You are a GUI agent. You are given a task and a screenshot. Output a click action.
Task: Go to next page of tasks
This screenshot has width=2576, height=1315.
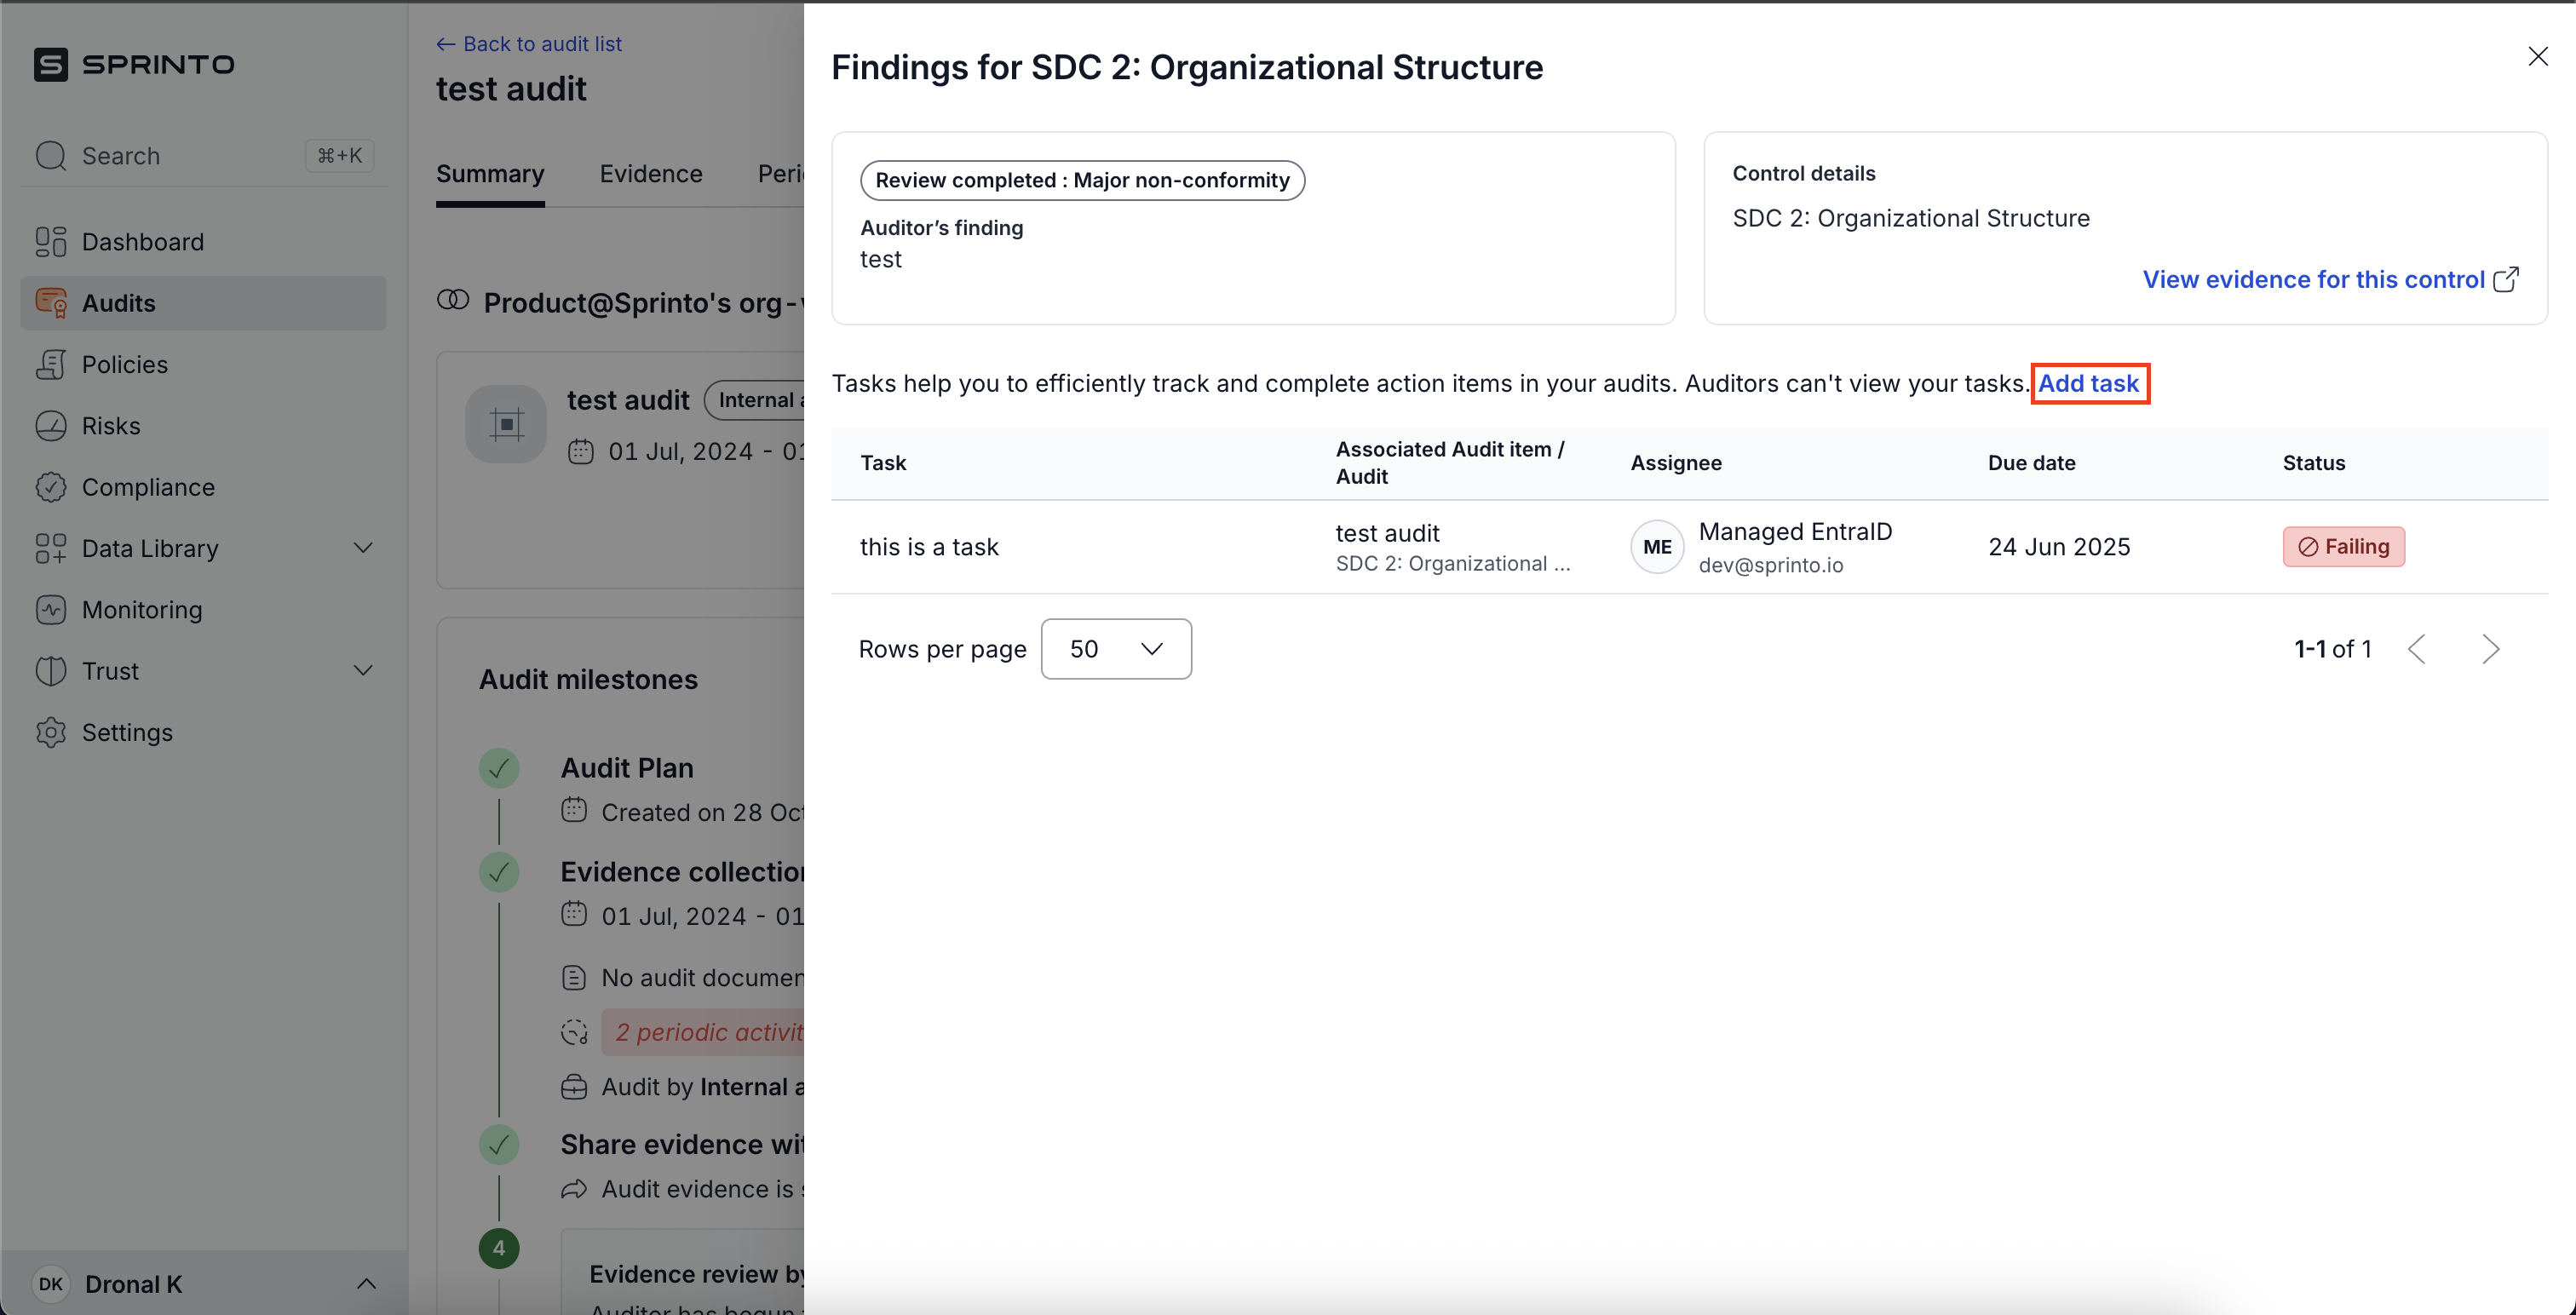[x=2491, y=649]
